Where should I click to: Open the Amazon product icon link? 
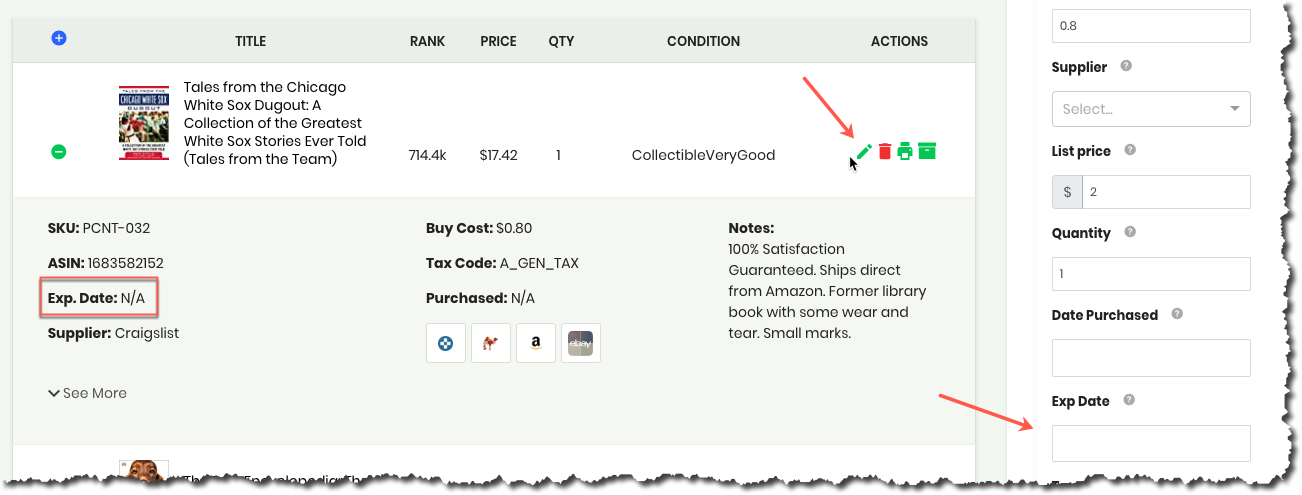(x=536, y=343)
